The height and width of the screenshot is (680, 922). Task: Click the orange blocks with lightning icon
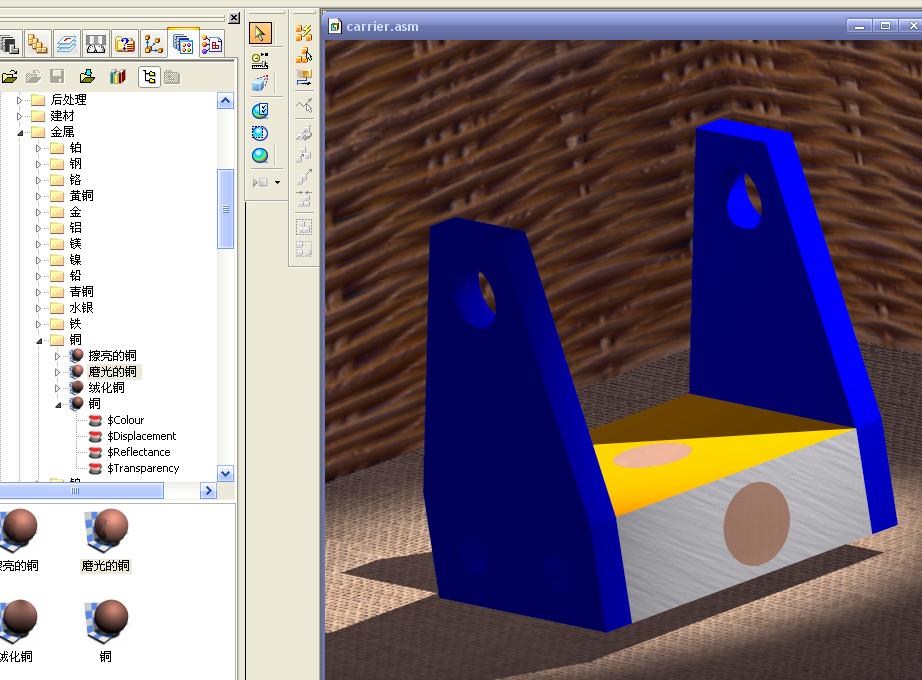pyautogui.click(x=303, y=33)
